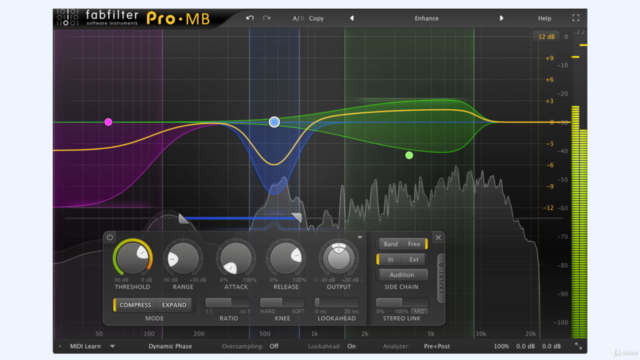The width and height of the screenshot is (640, 360).
Task: Go to previous preset arrow
Action: [x=352, y=18]
